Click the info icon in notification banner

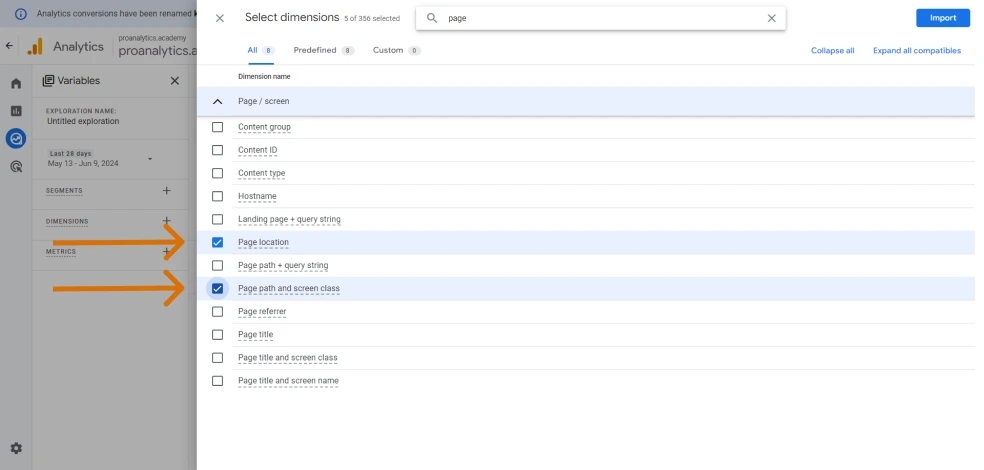tap(20, 13)
